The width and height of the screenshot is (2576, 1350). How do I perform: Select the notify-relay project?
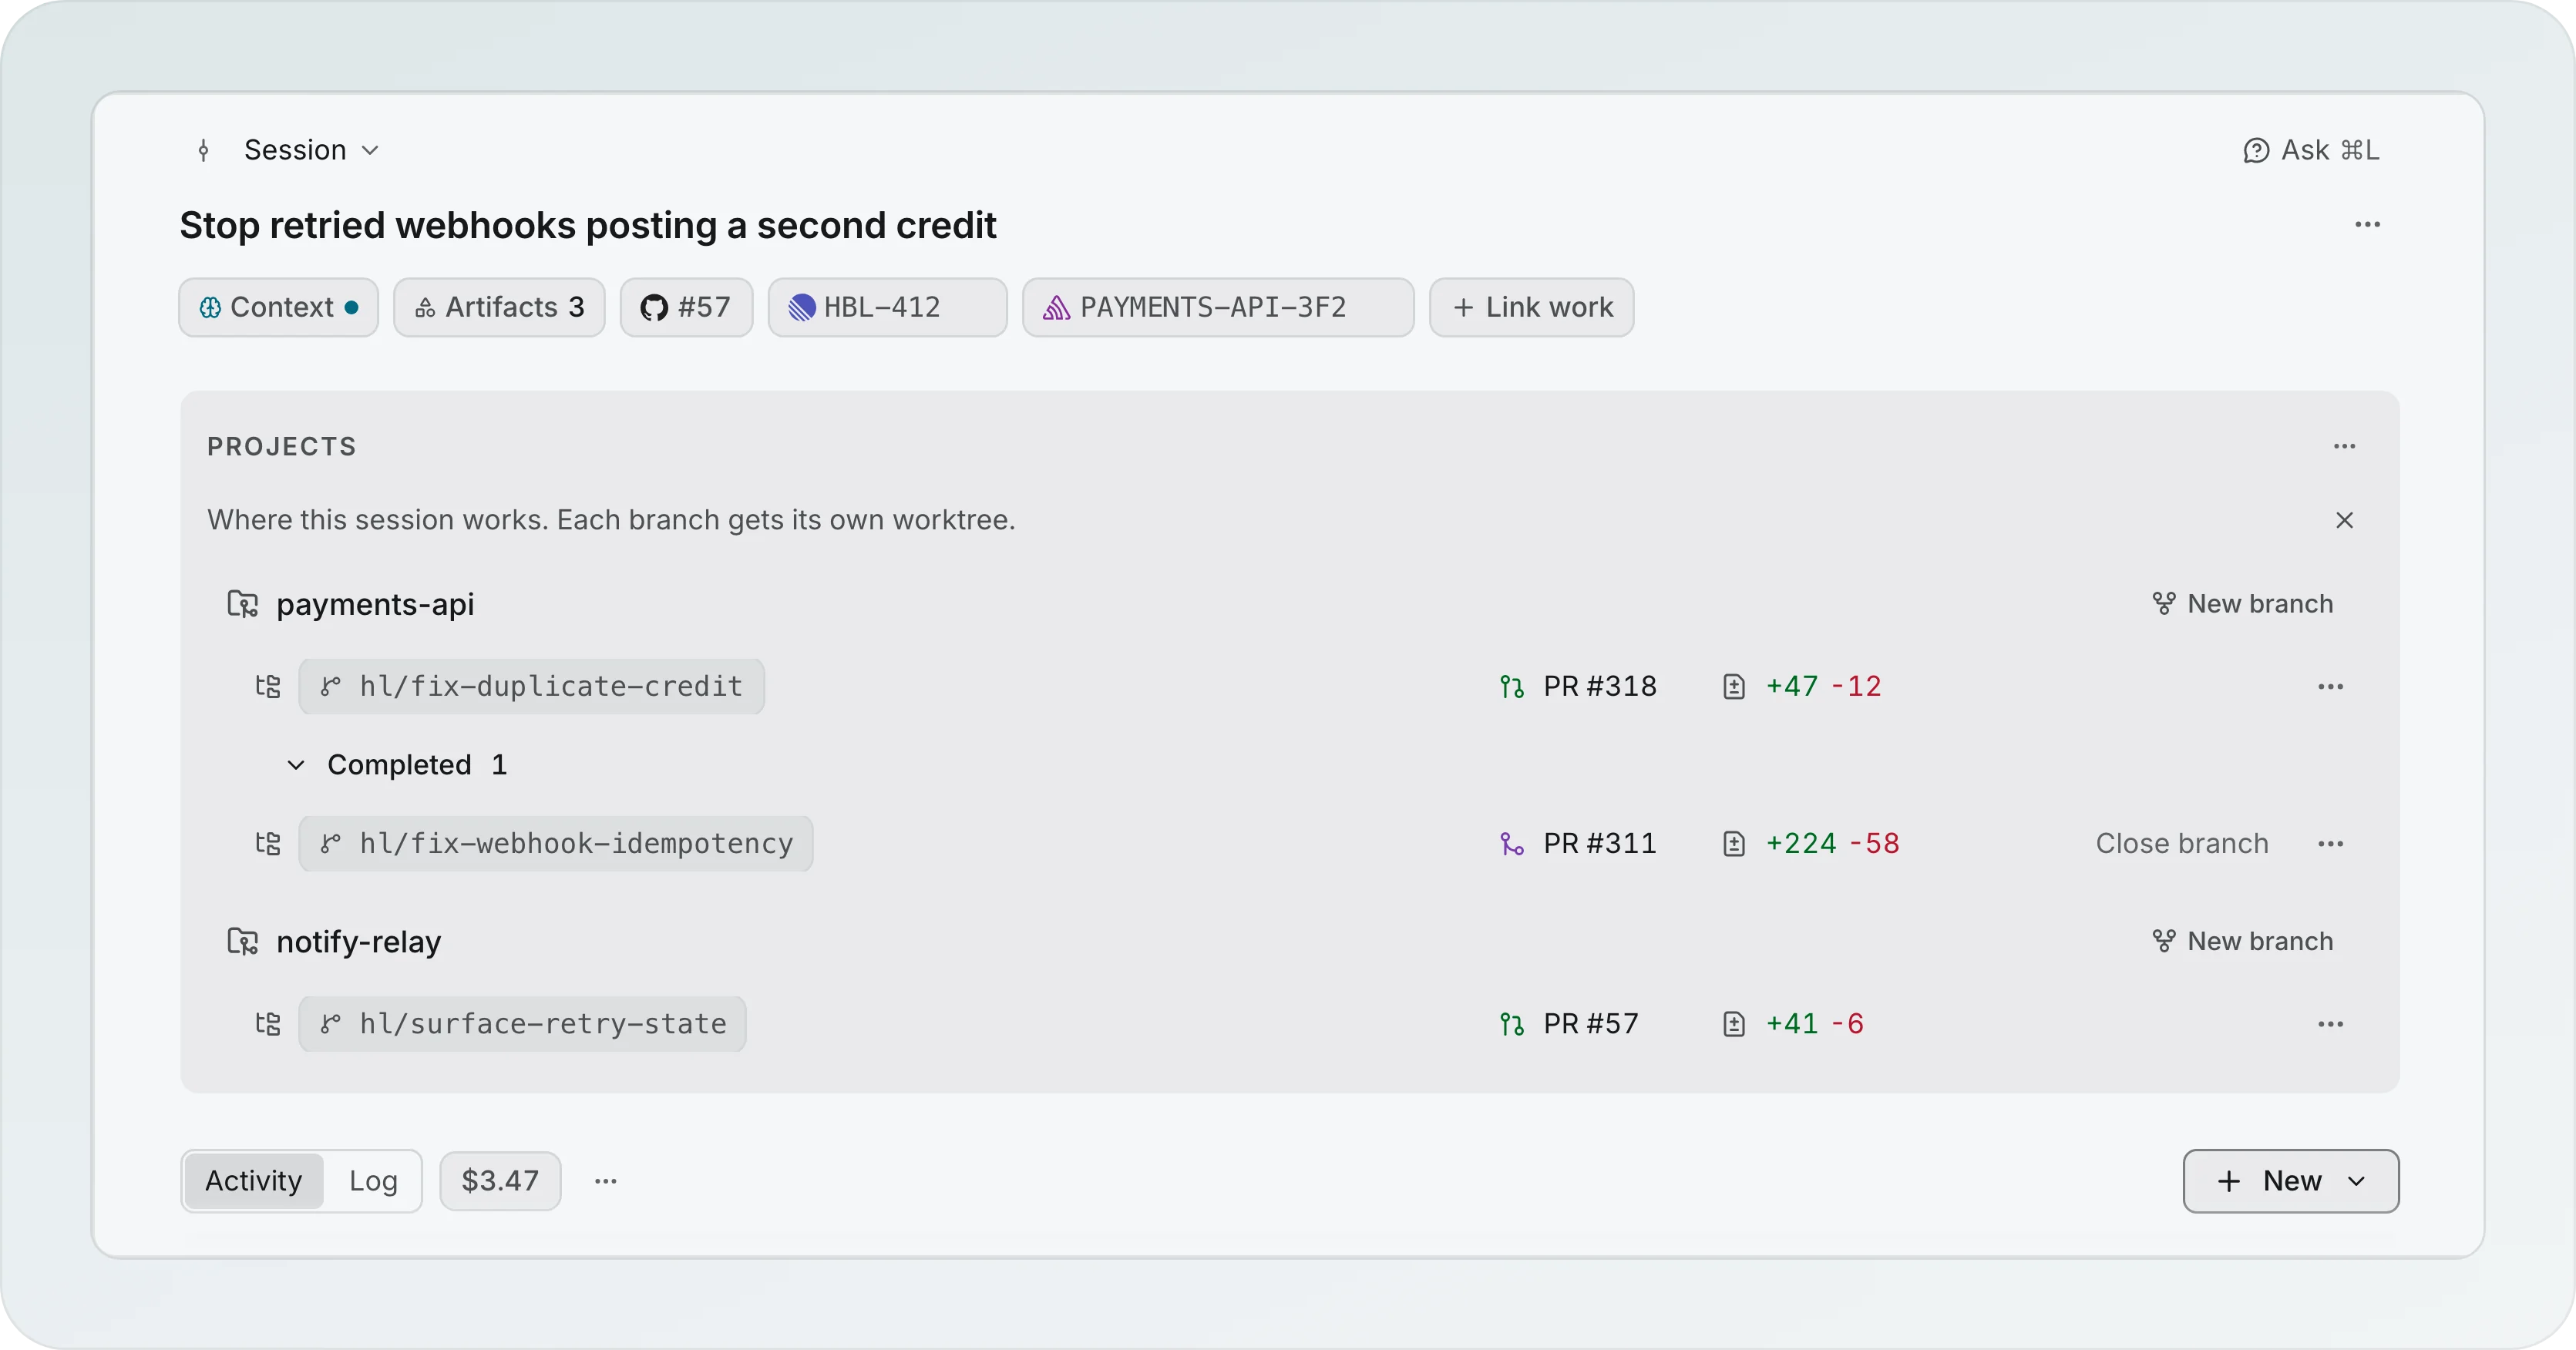335,942
